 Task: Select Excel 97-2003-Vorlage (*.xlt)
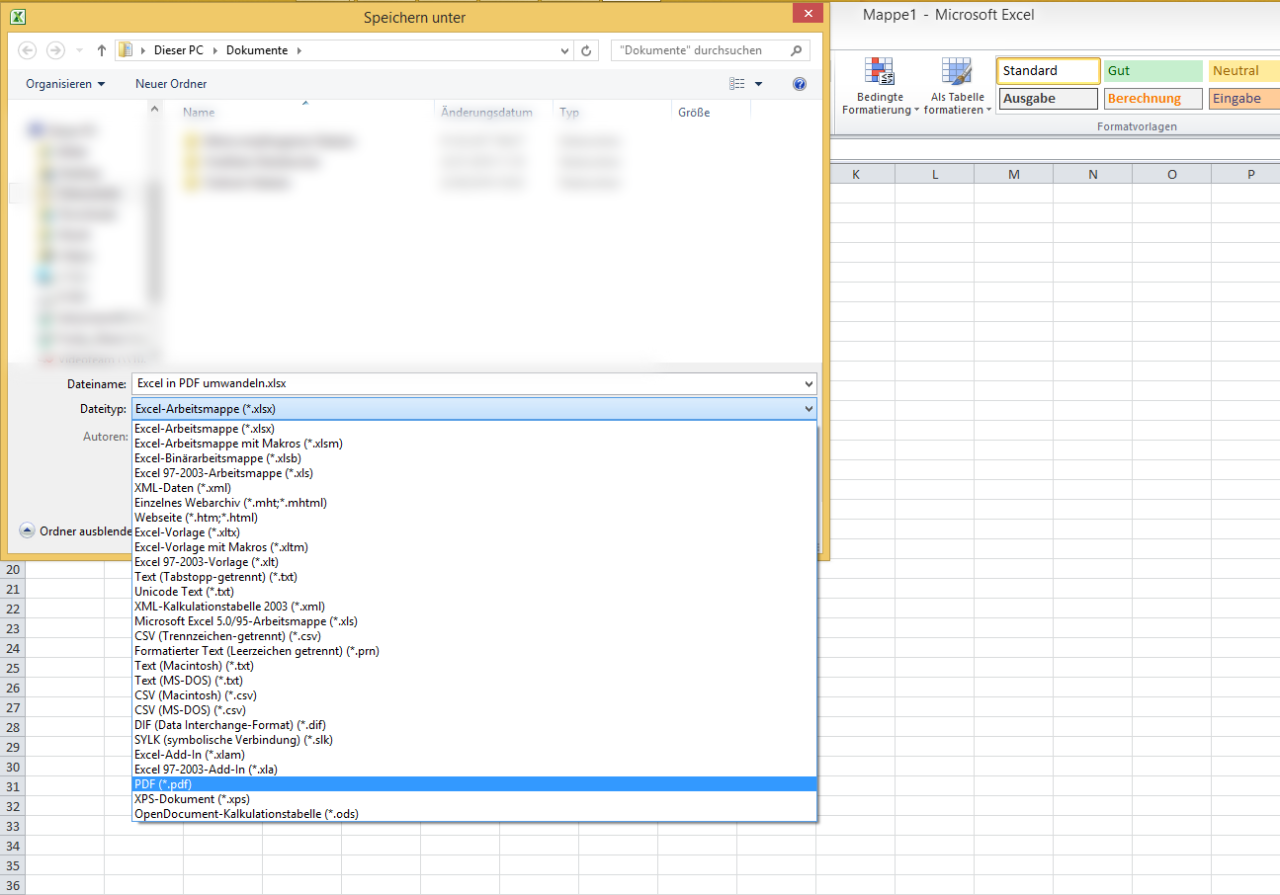475,562
